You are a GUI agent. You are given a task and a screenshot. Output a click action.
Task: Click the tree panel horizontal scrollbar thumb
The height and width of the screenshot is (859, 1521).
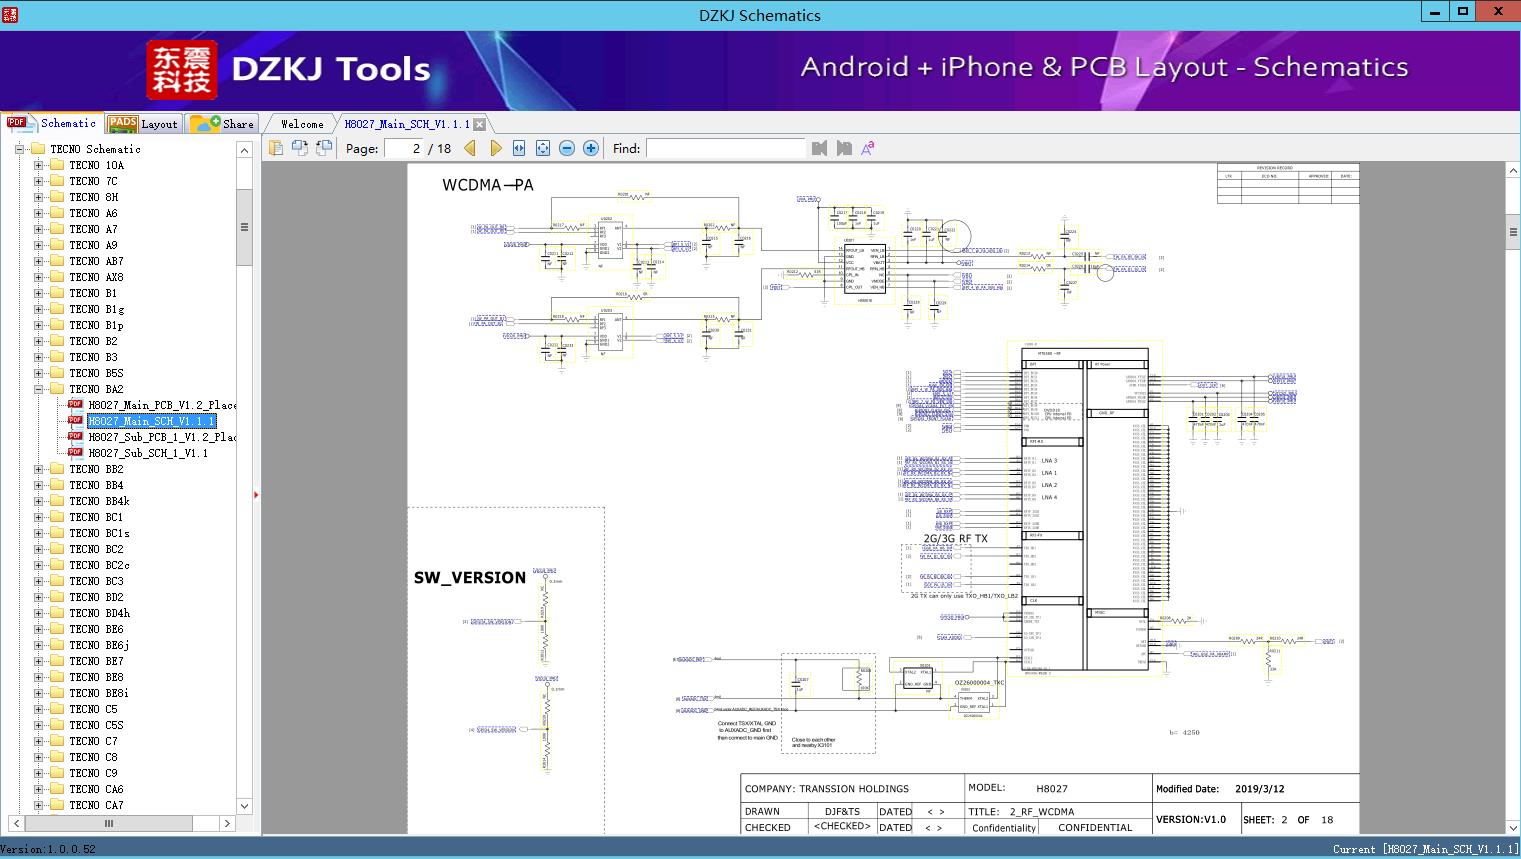click(x=110, y=823)
